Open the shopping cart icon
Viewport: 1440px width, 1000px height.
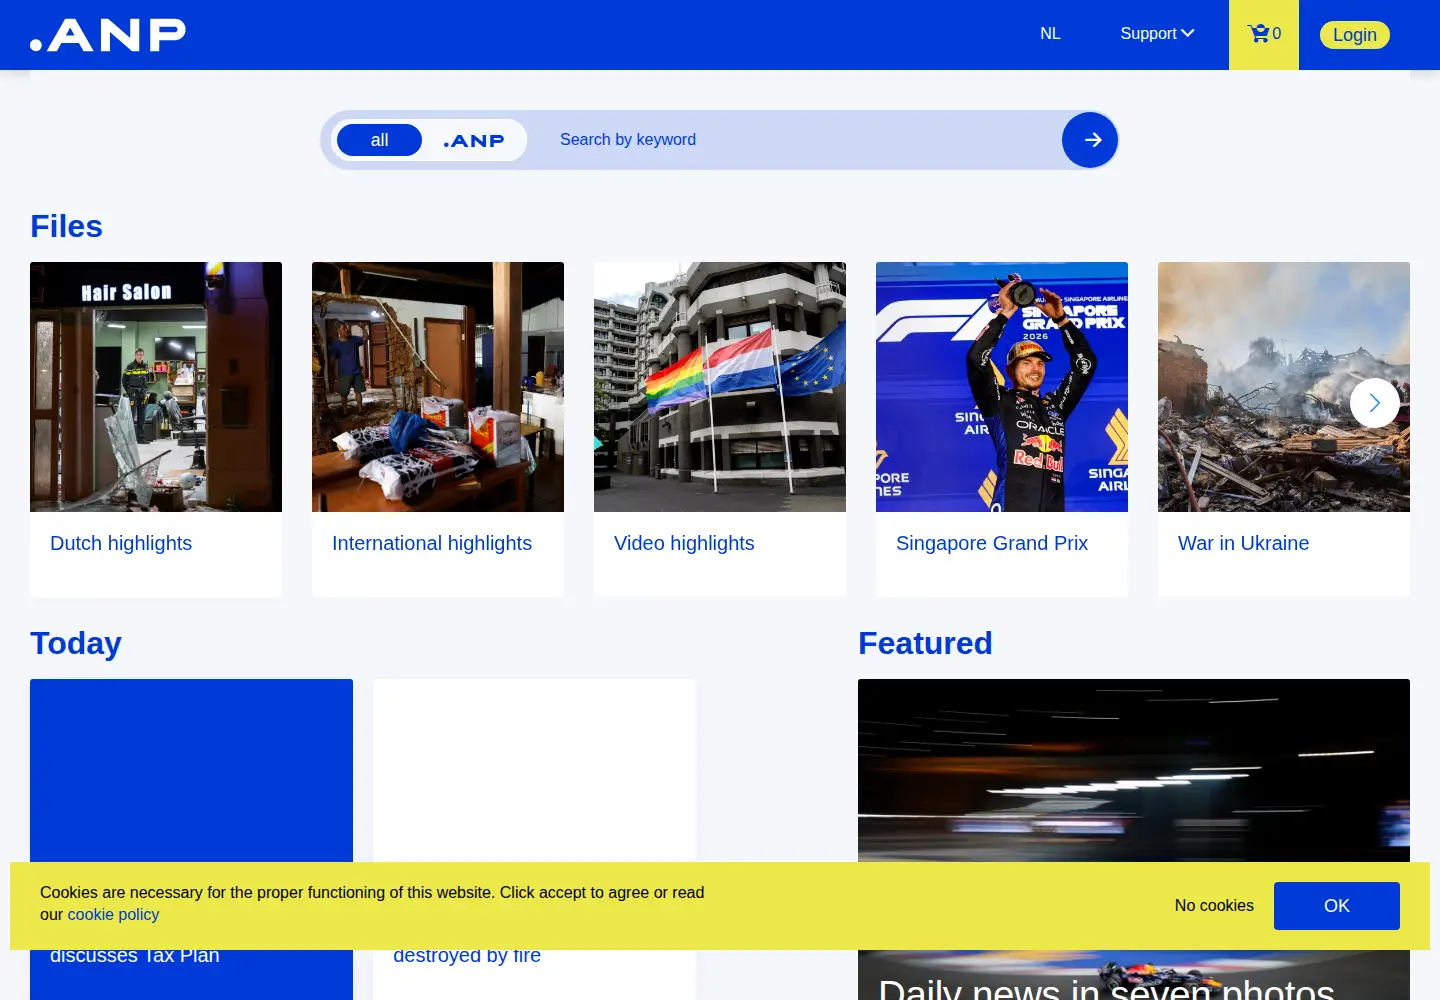[x=1264, y=34]
